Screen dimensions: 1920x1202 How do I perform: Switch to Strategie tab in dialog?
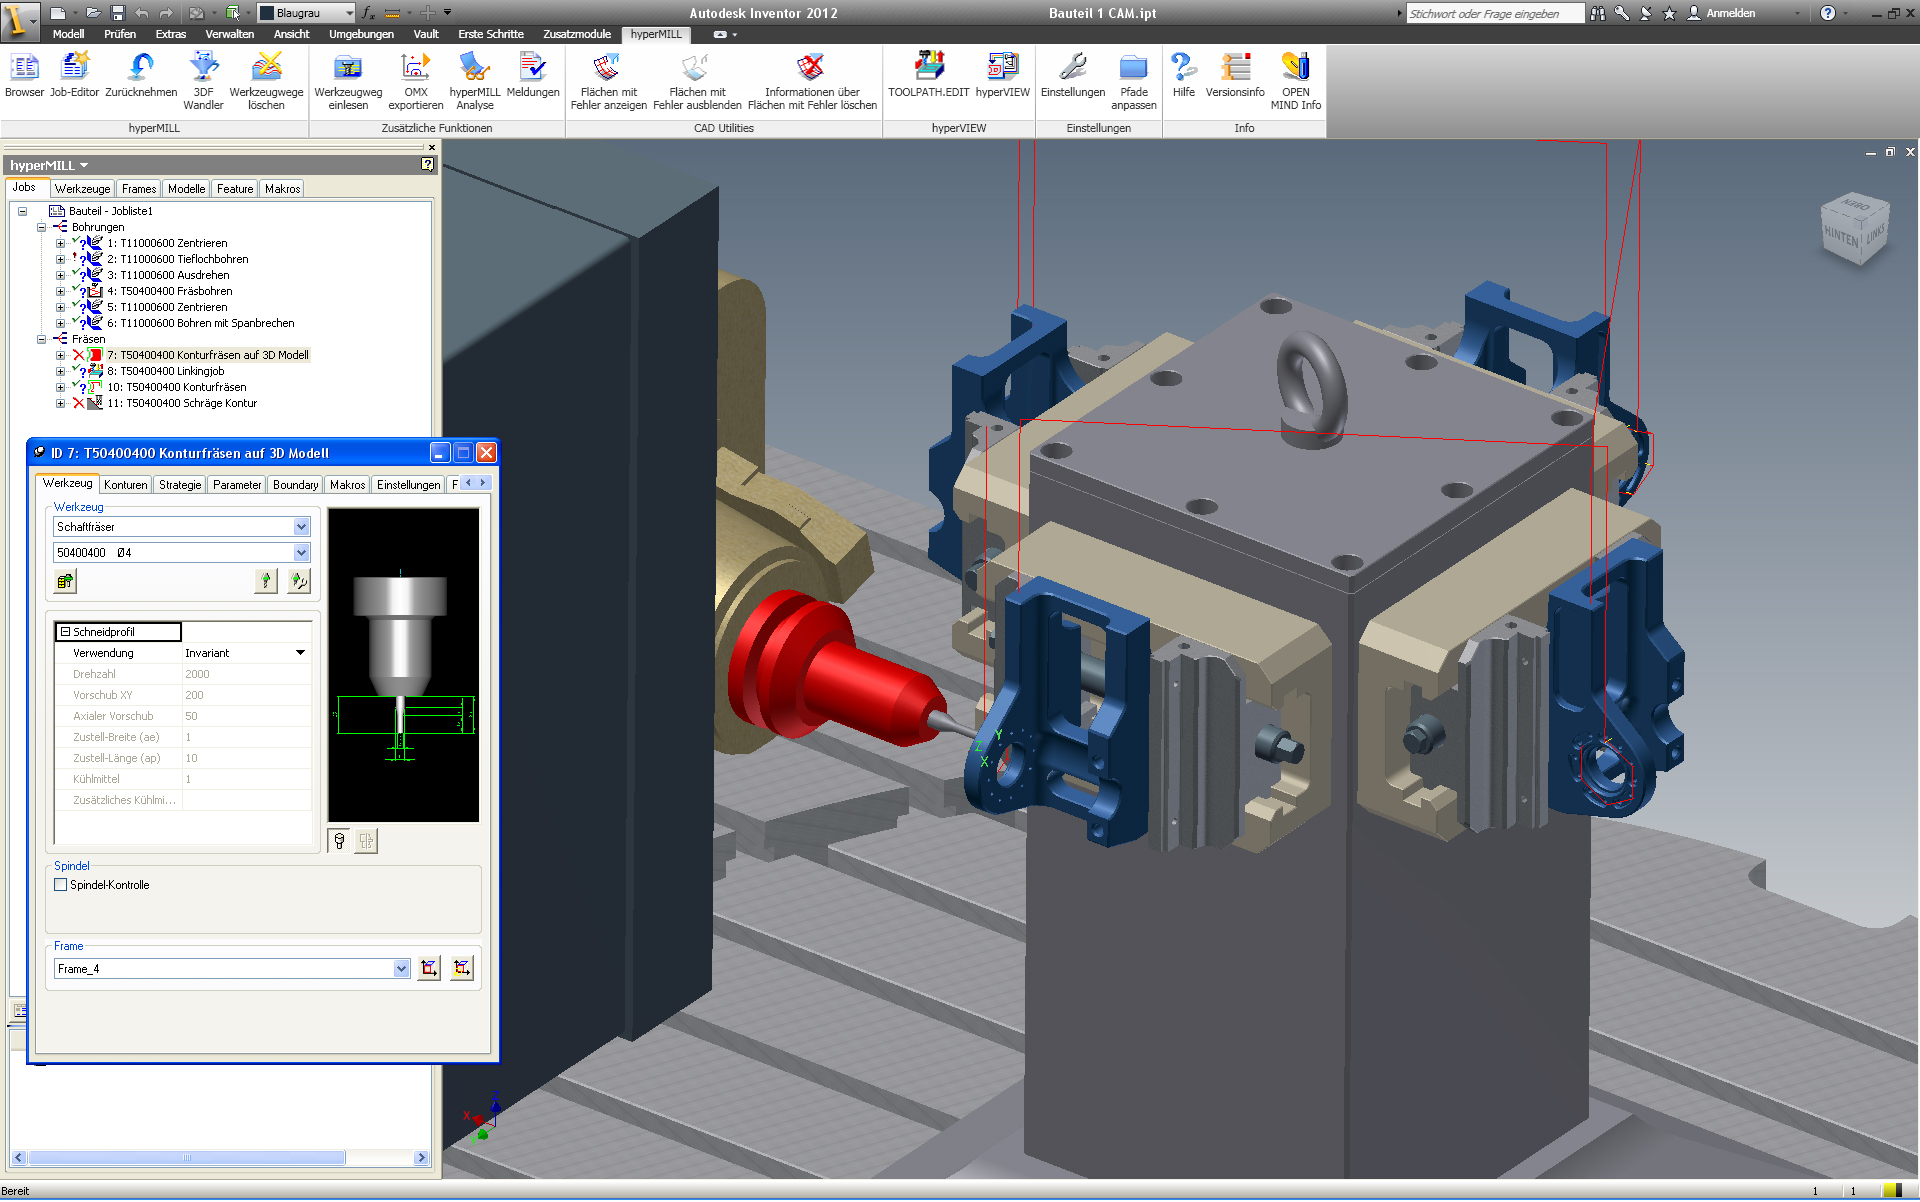[x=180, y=485]
